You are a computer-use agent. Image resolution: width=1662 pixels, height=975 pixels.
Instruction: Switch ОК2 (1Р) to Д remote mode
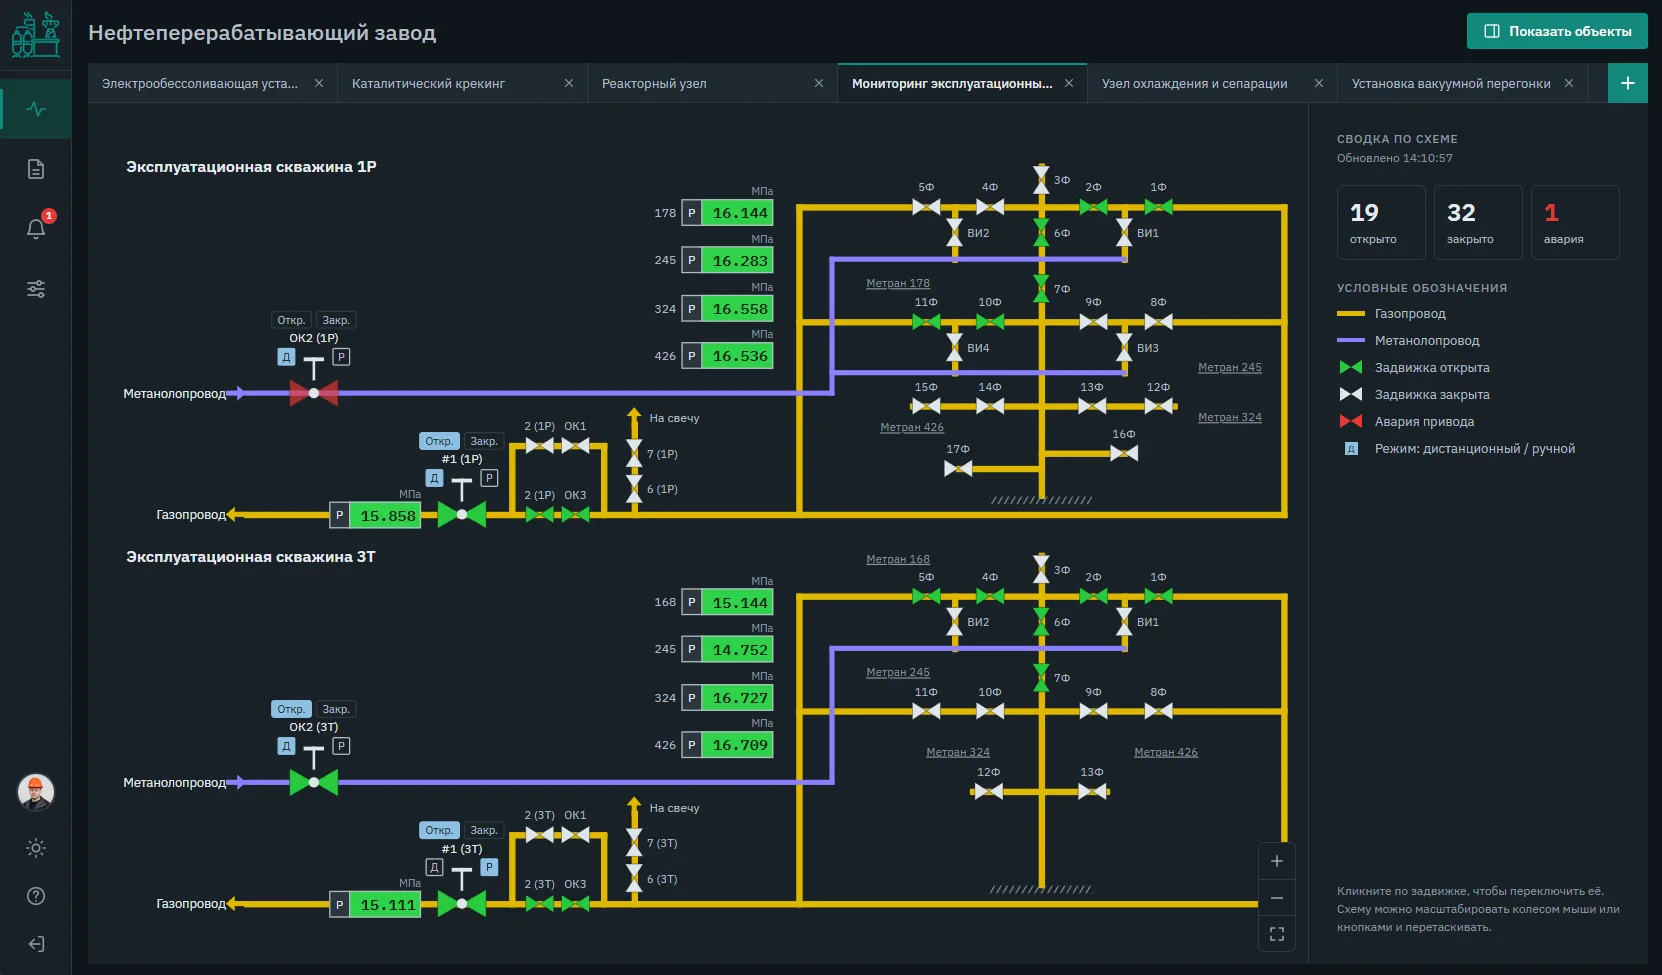(x=286, y=357)
